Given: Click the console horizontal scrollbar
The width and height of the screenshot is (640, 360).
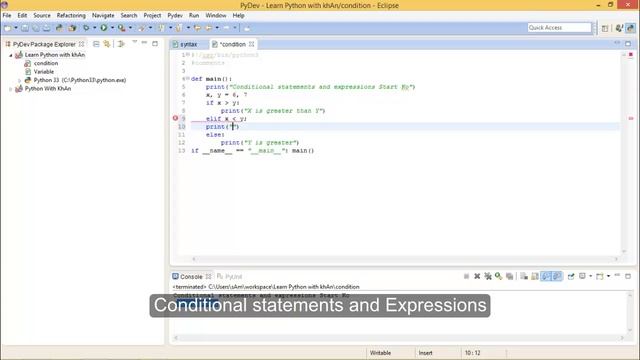Looking at the screenshot, I should click(x=398, y=338).
